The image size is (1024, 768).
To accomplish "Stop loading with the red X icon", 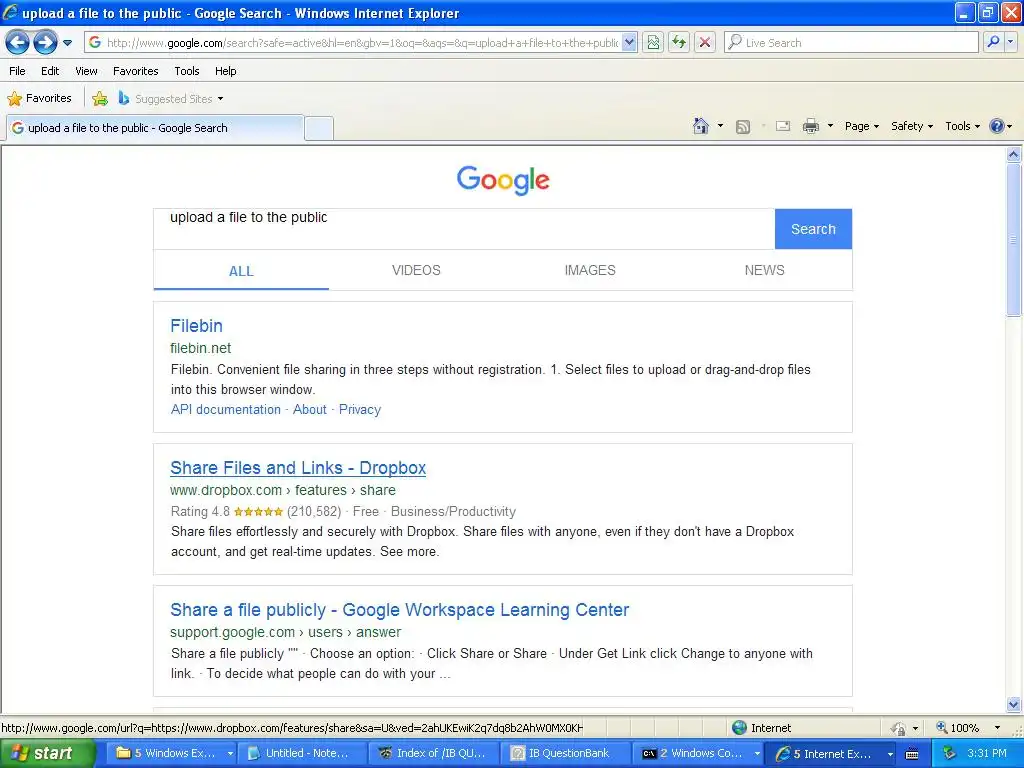I will (705, 43).
